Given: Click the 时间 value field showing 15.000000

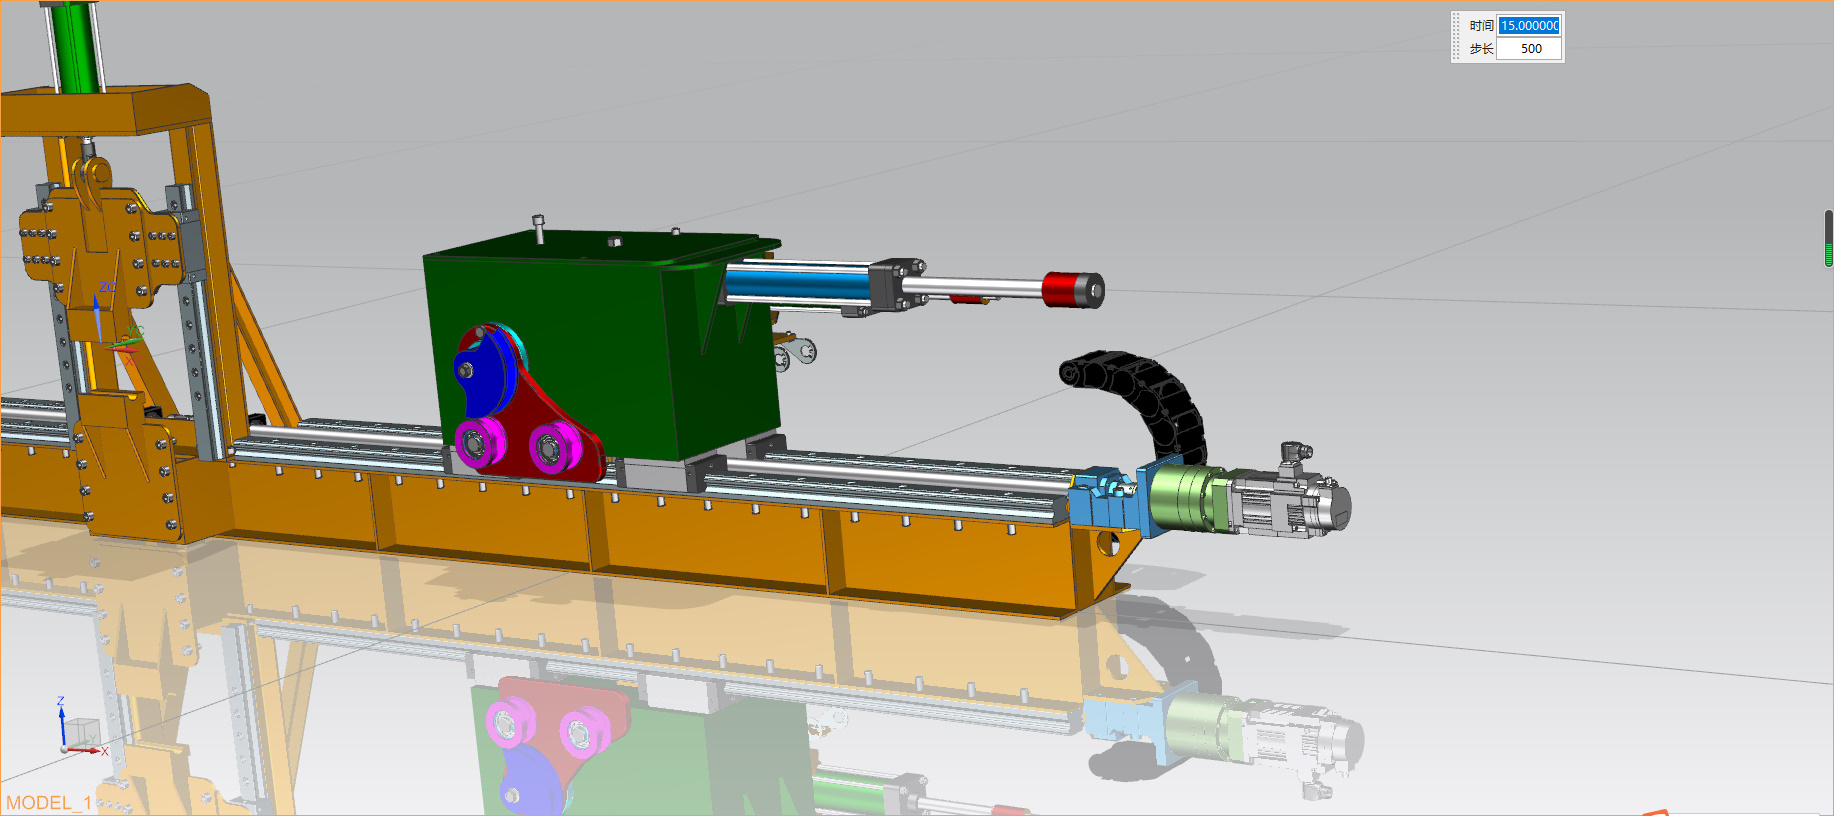Looking at the screenshot, I should [x=1529, y=26].
